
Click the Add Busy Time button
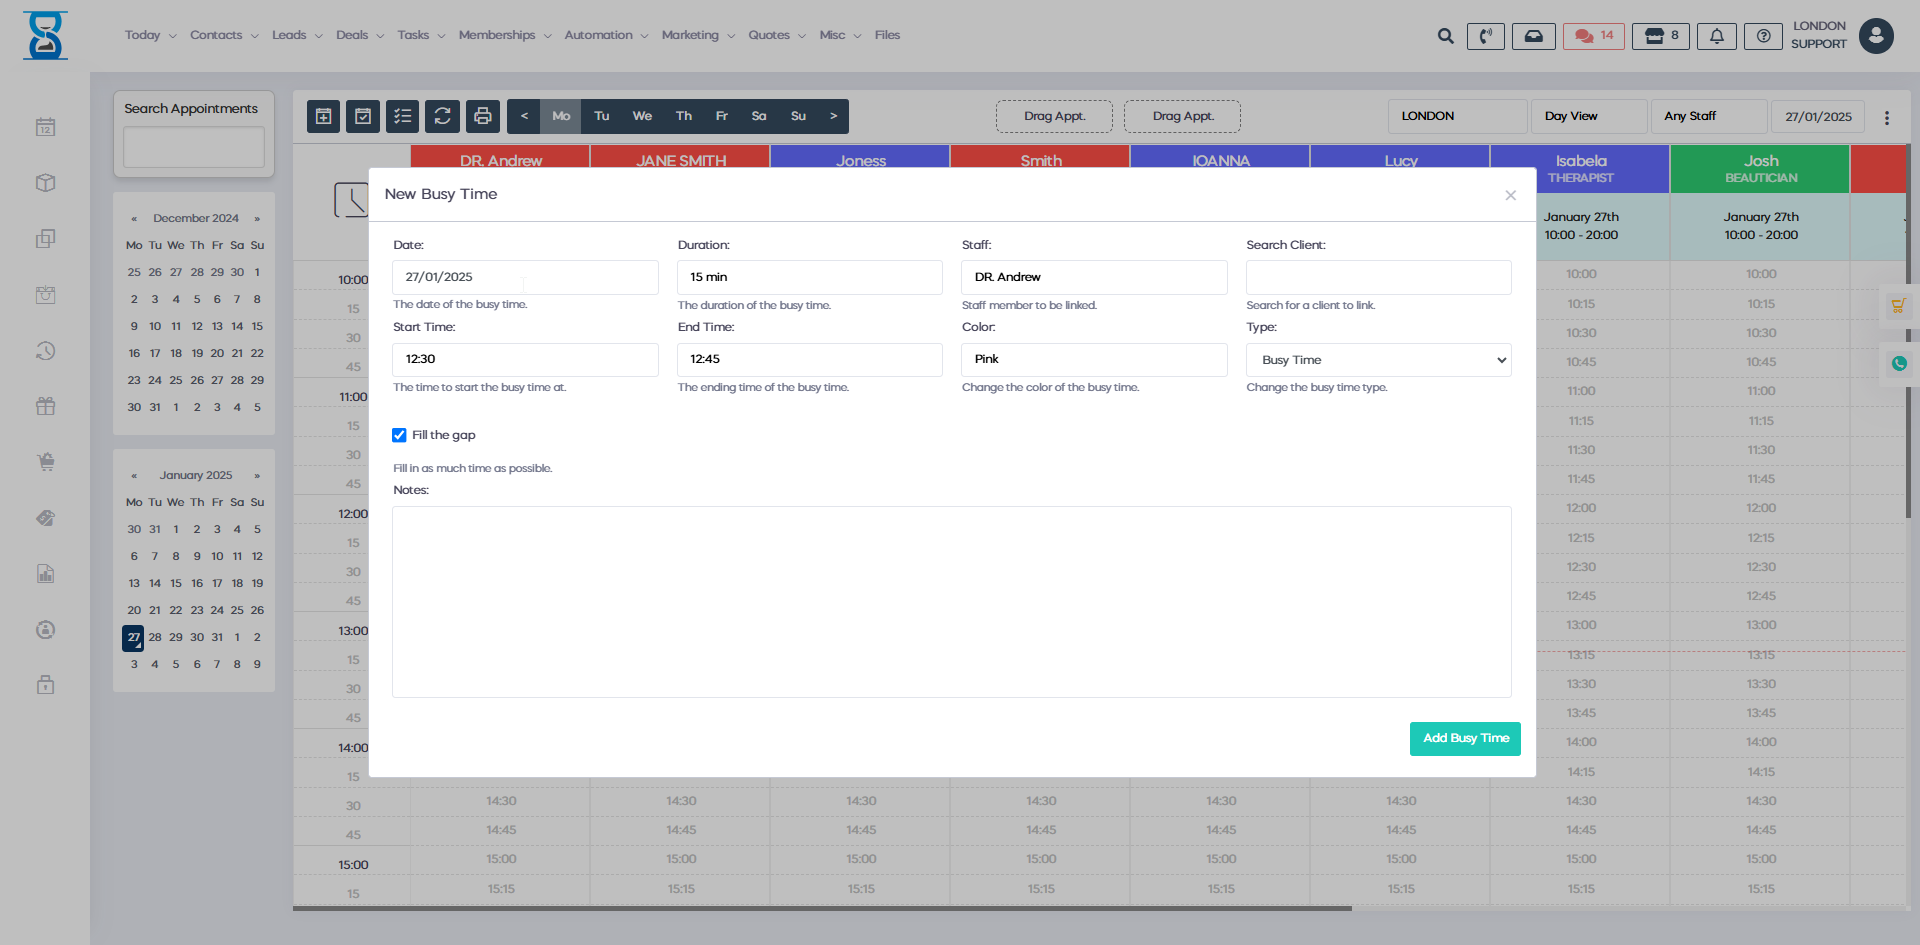pyautogui.click(x=1465, y=738)
